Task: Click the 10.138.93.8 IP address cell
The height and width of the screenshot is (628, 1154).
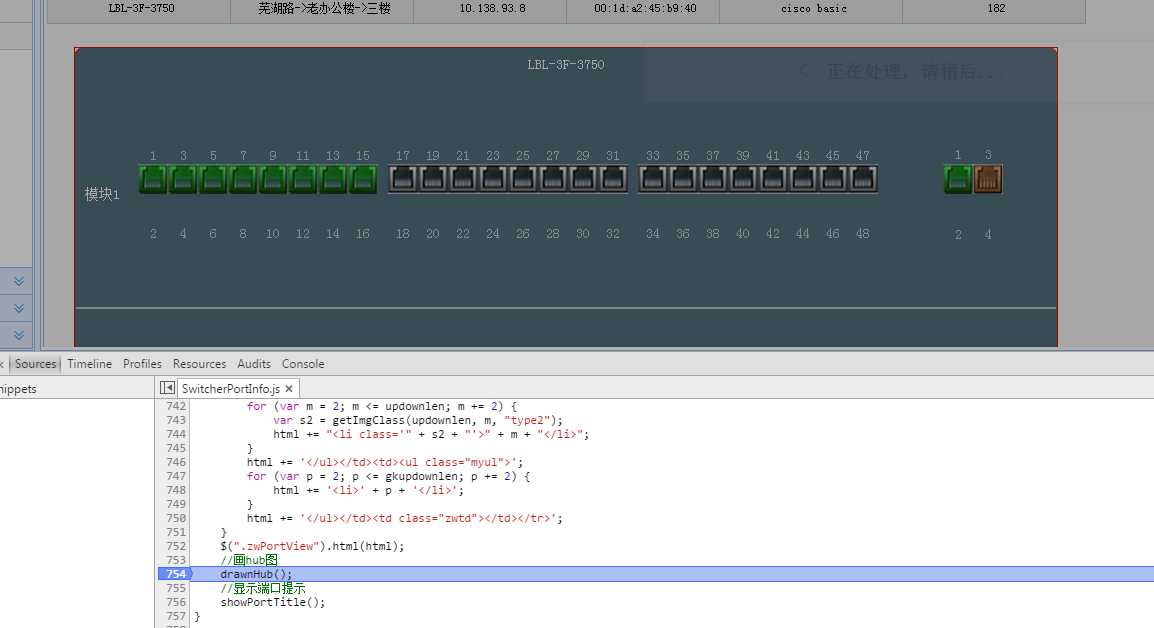Action: pos(492,9)
